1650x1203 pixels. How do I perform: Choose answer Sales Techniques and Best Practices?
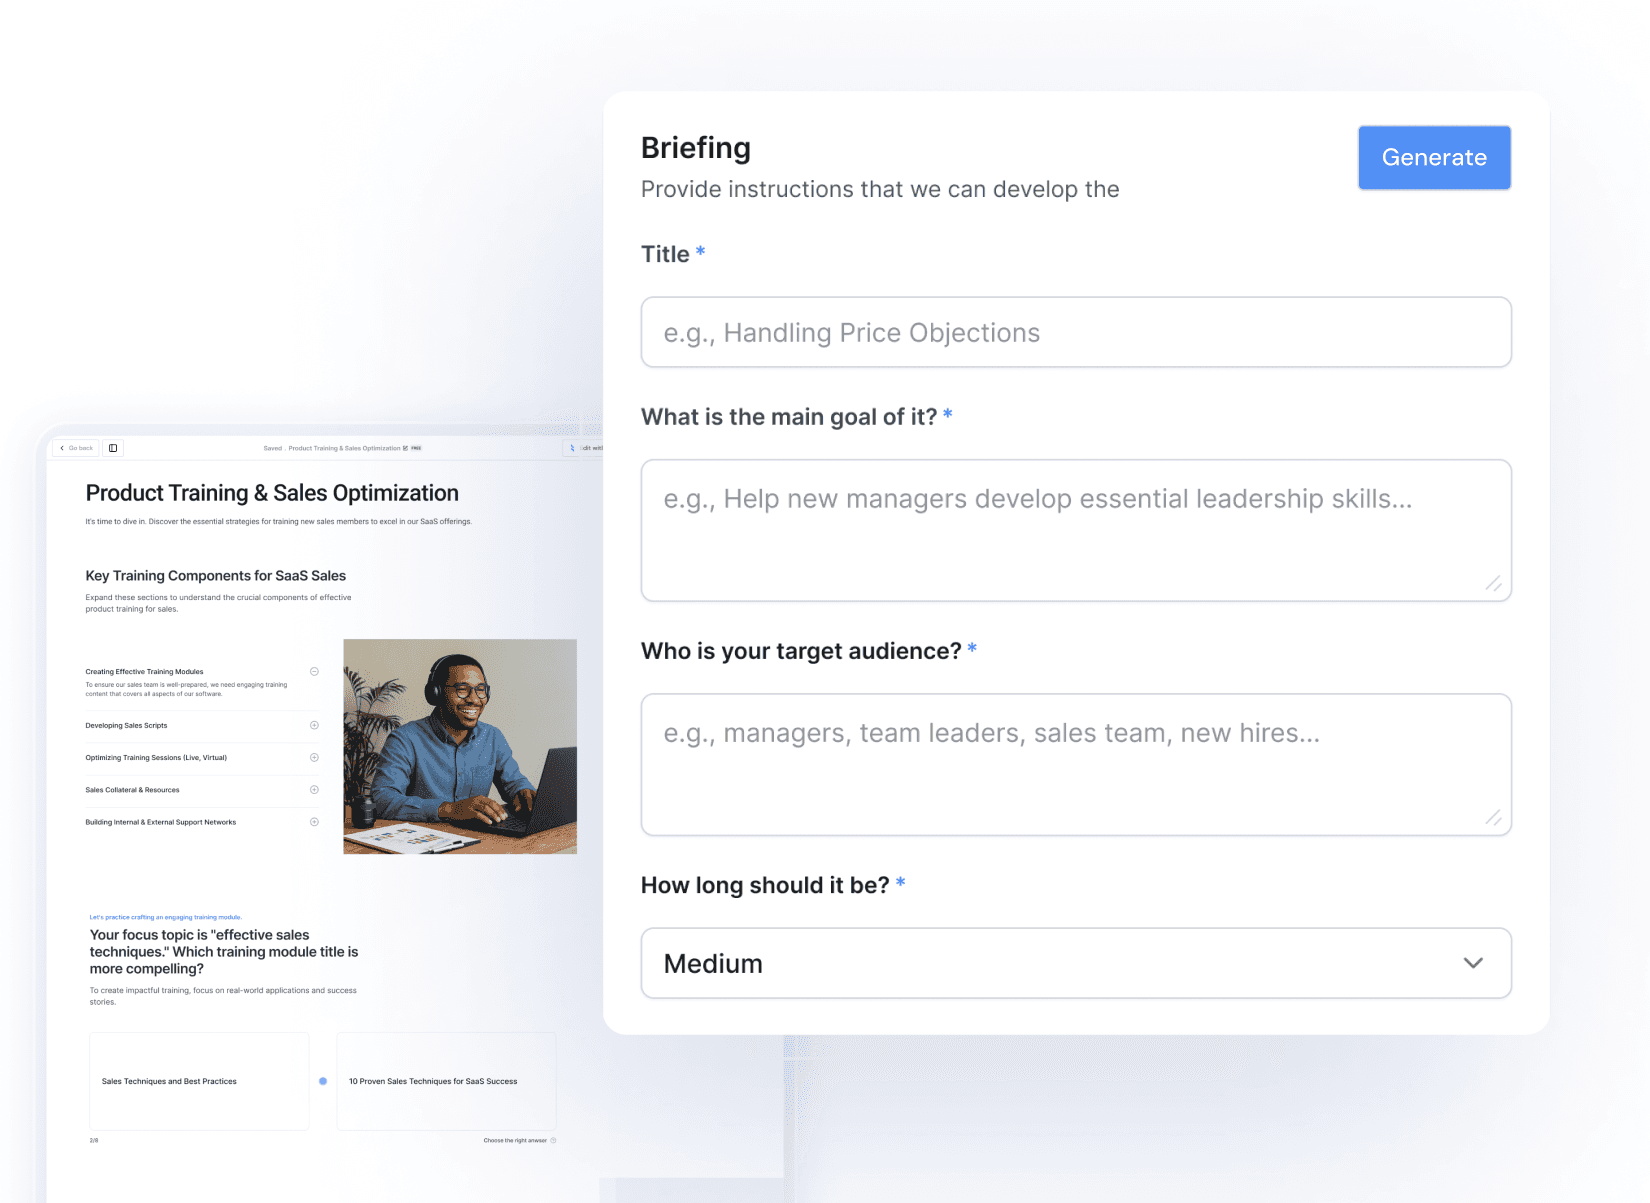coord(199,1081)
